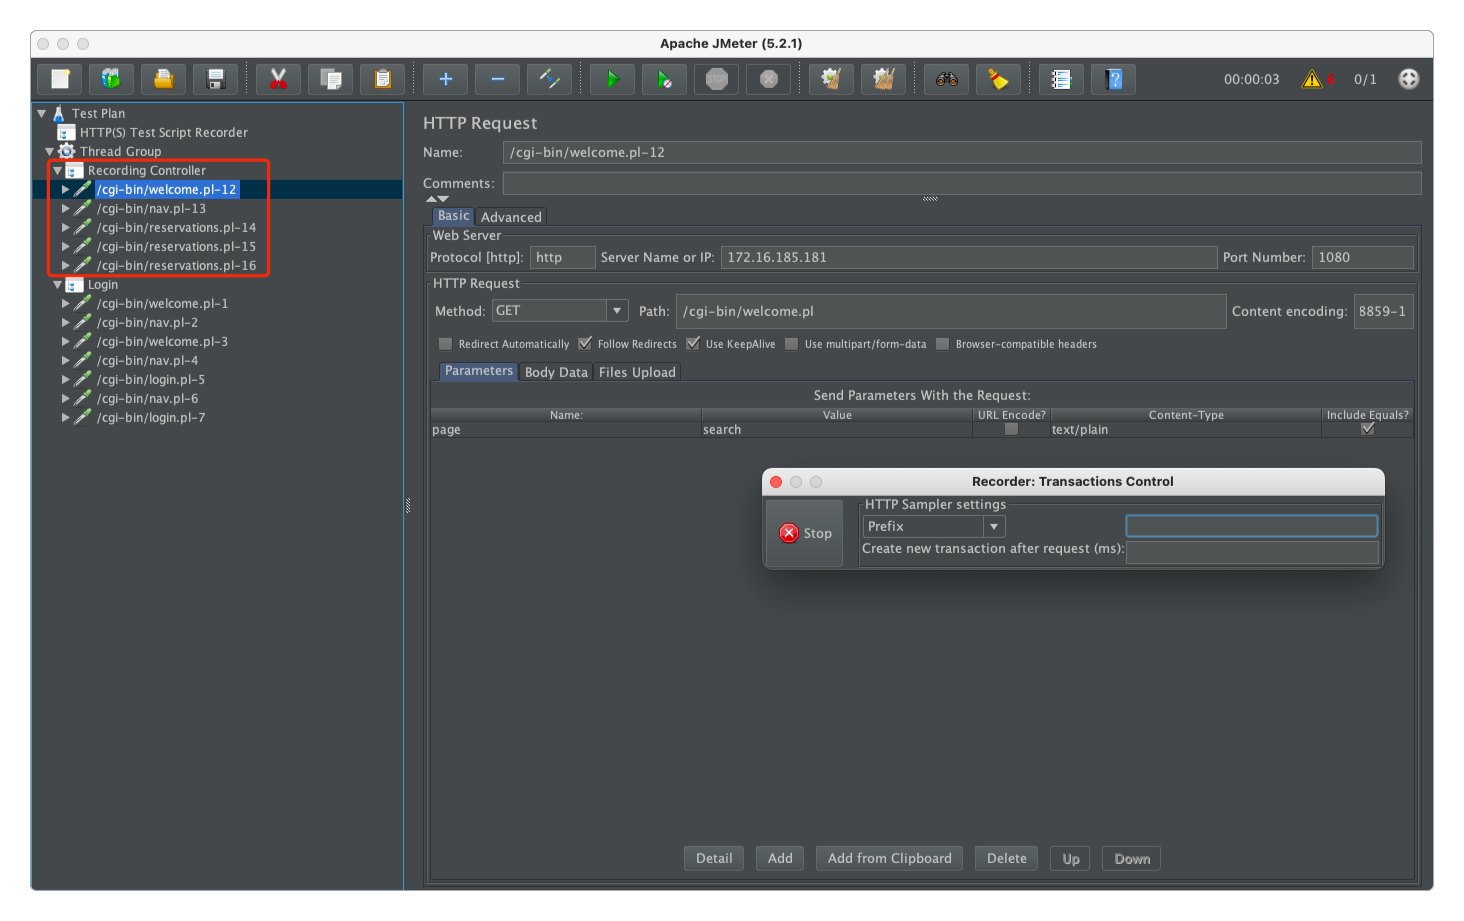Toggle Use KeepAlive checkbox
Screen dimensions: 1464x921
point(693,344)
